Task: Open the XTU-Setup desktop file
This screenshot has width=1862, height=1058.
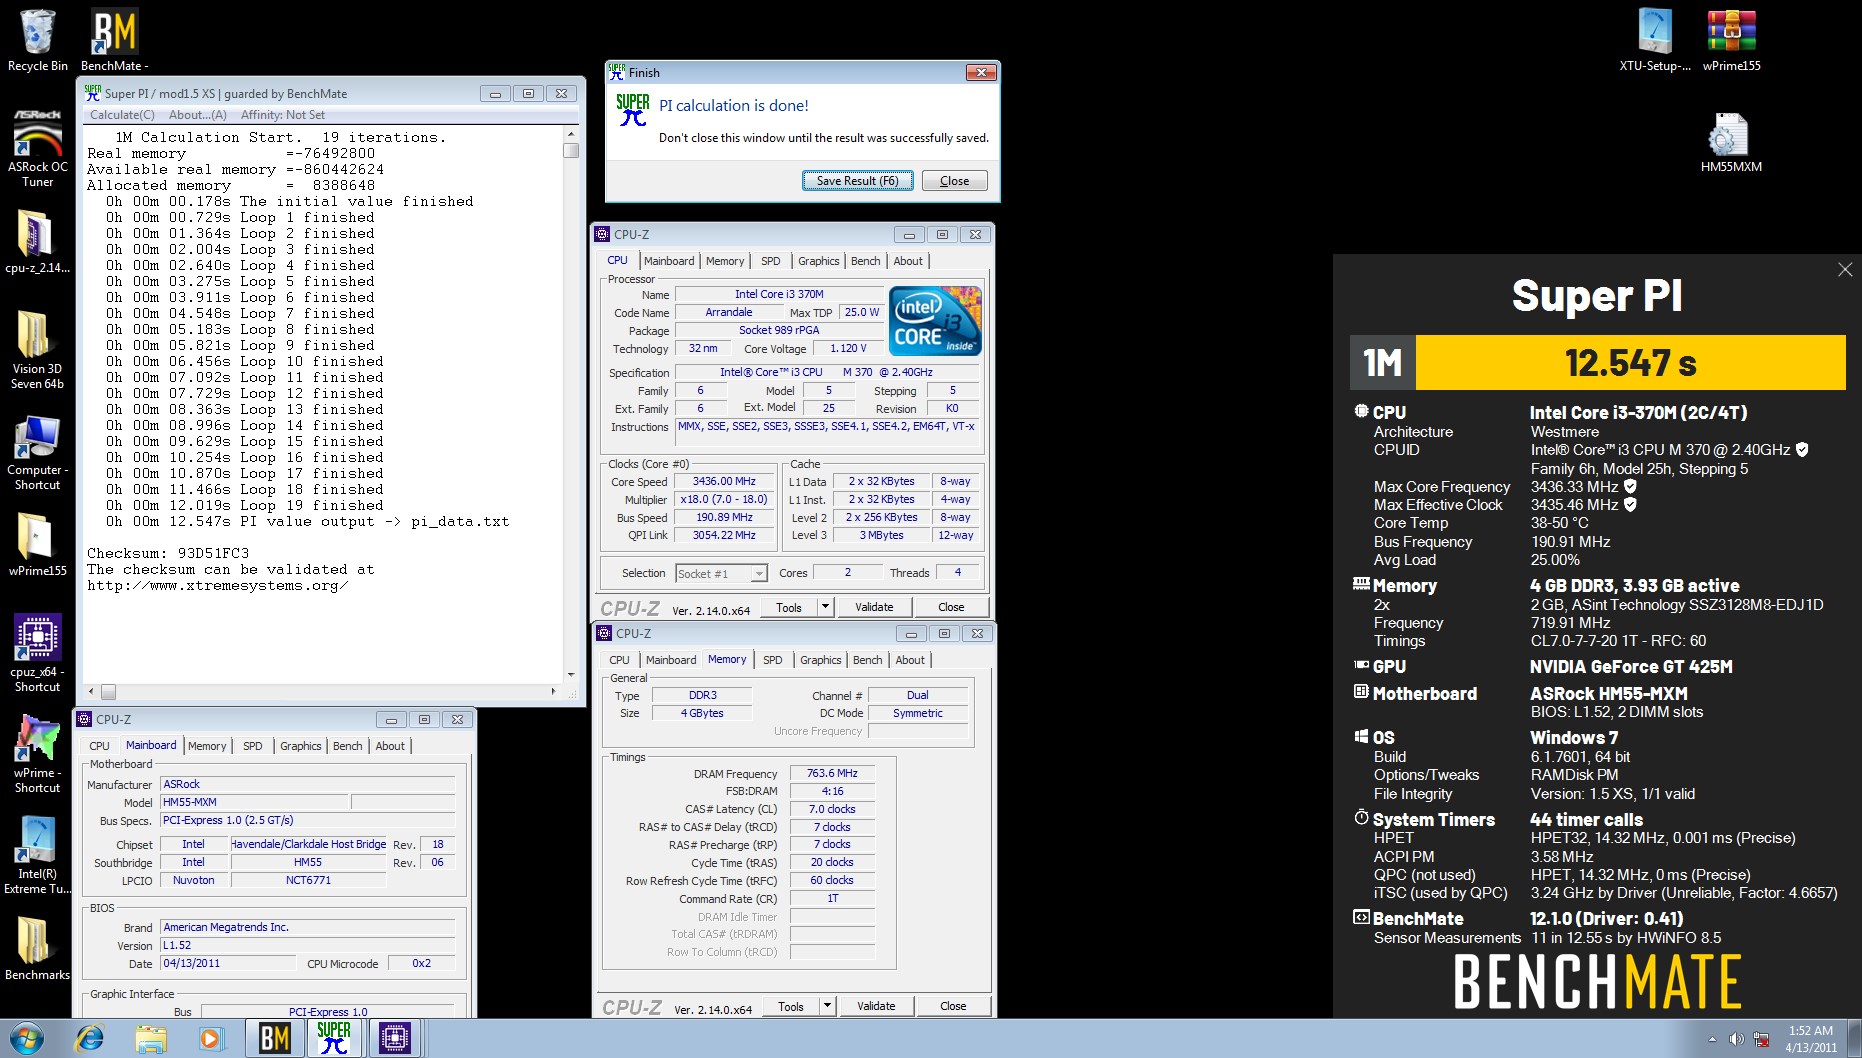Action: coord(1655,40)
